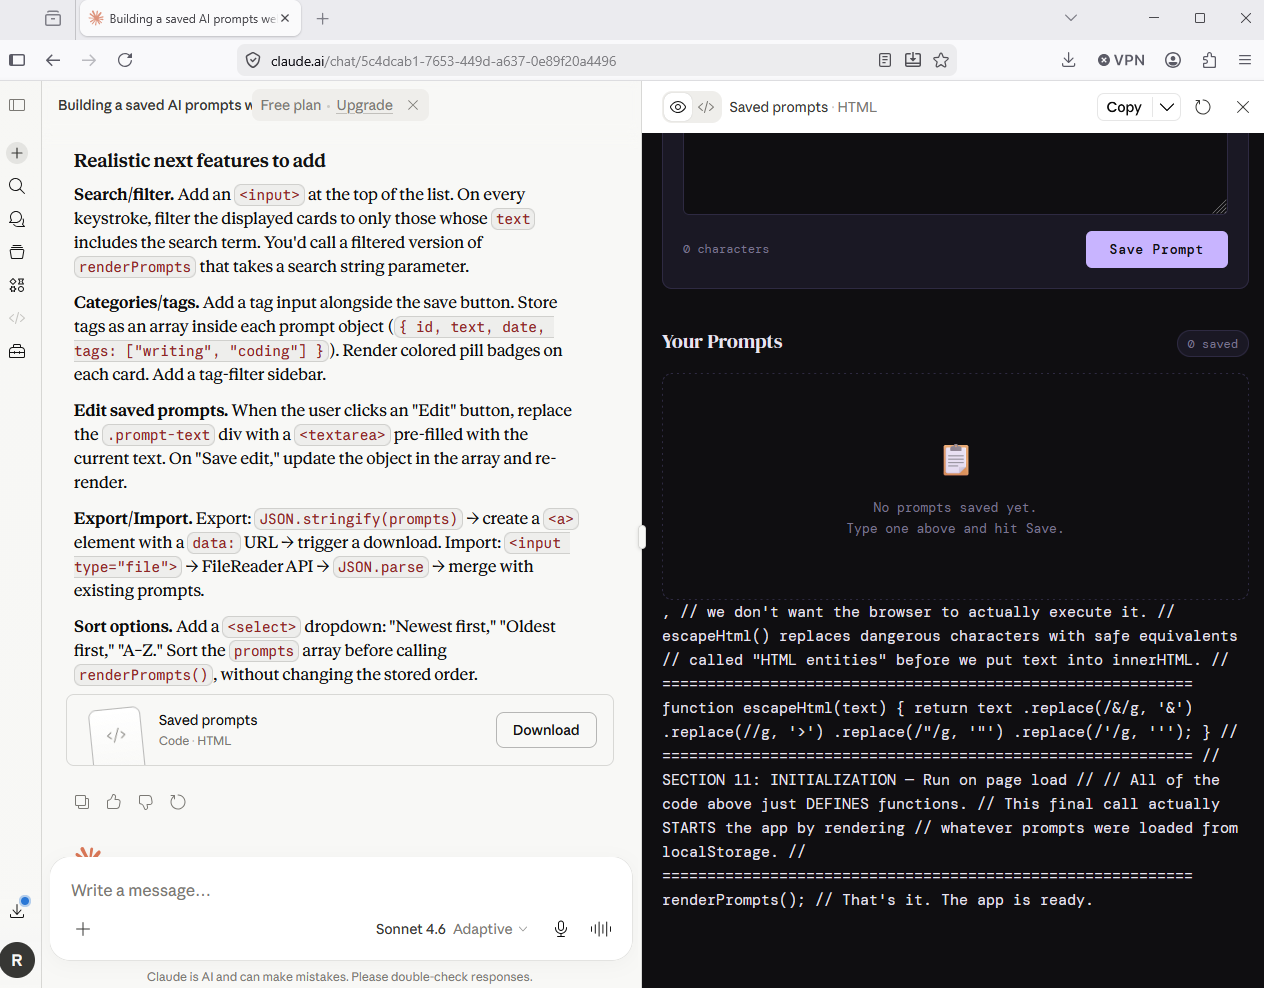Image resolution: width=1264 pixels, height=988 pixels.
Task: Open Artifacts icon in sidebar
Action: [x=17, y=285]
